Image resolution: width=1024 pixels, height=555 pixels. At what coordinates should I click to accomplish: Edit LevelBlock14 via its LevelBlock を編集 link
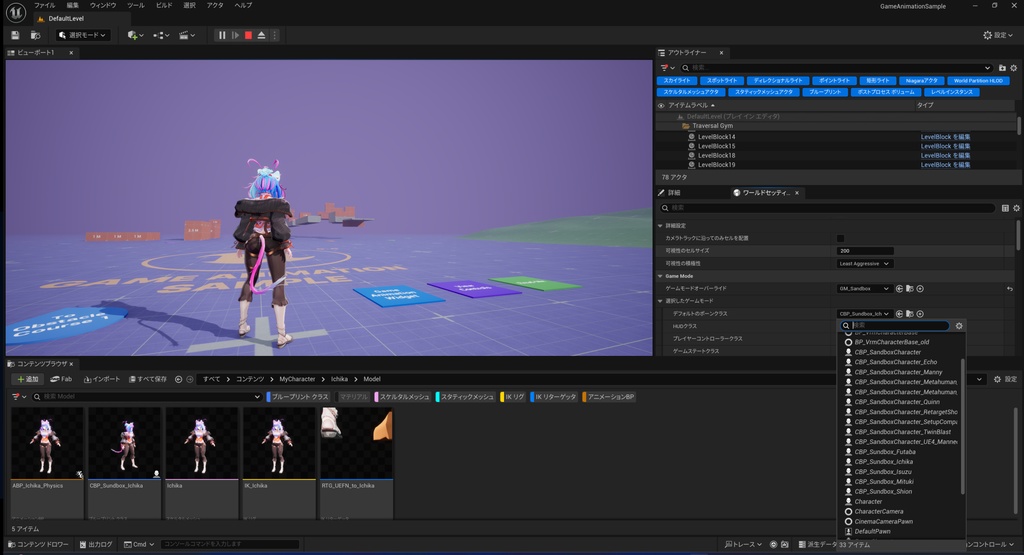(945, 137)
